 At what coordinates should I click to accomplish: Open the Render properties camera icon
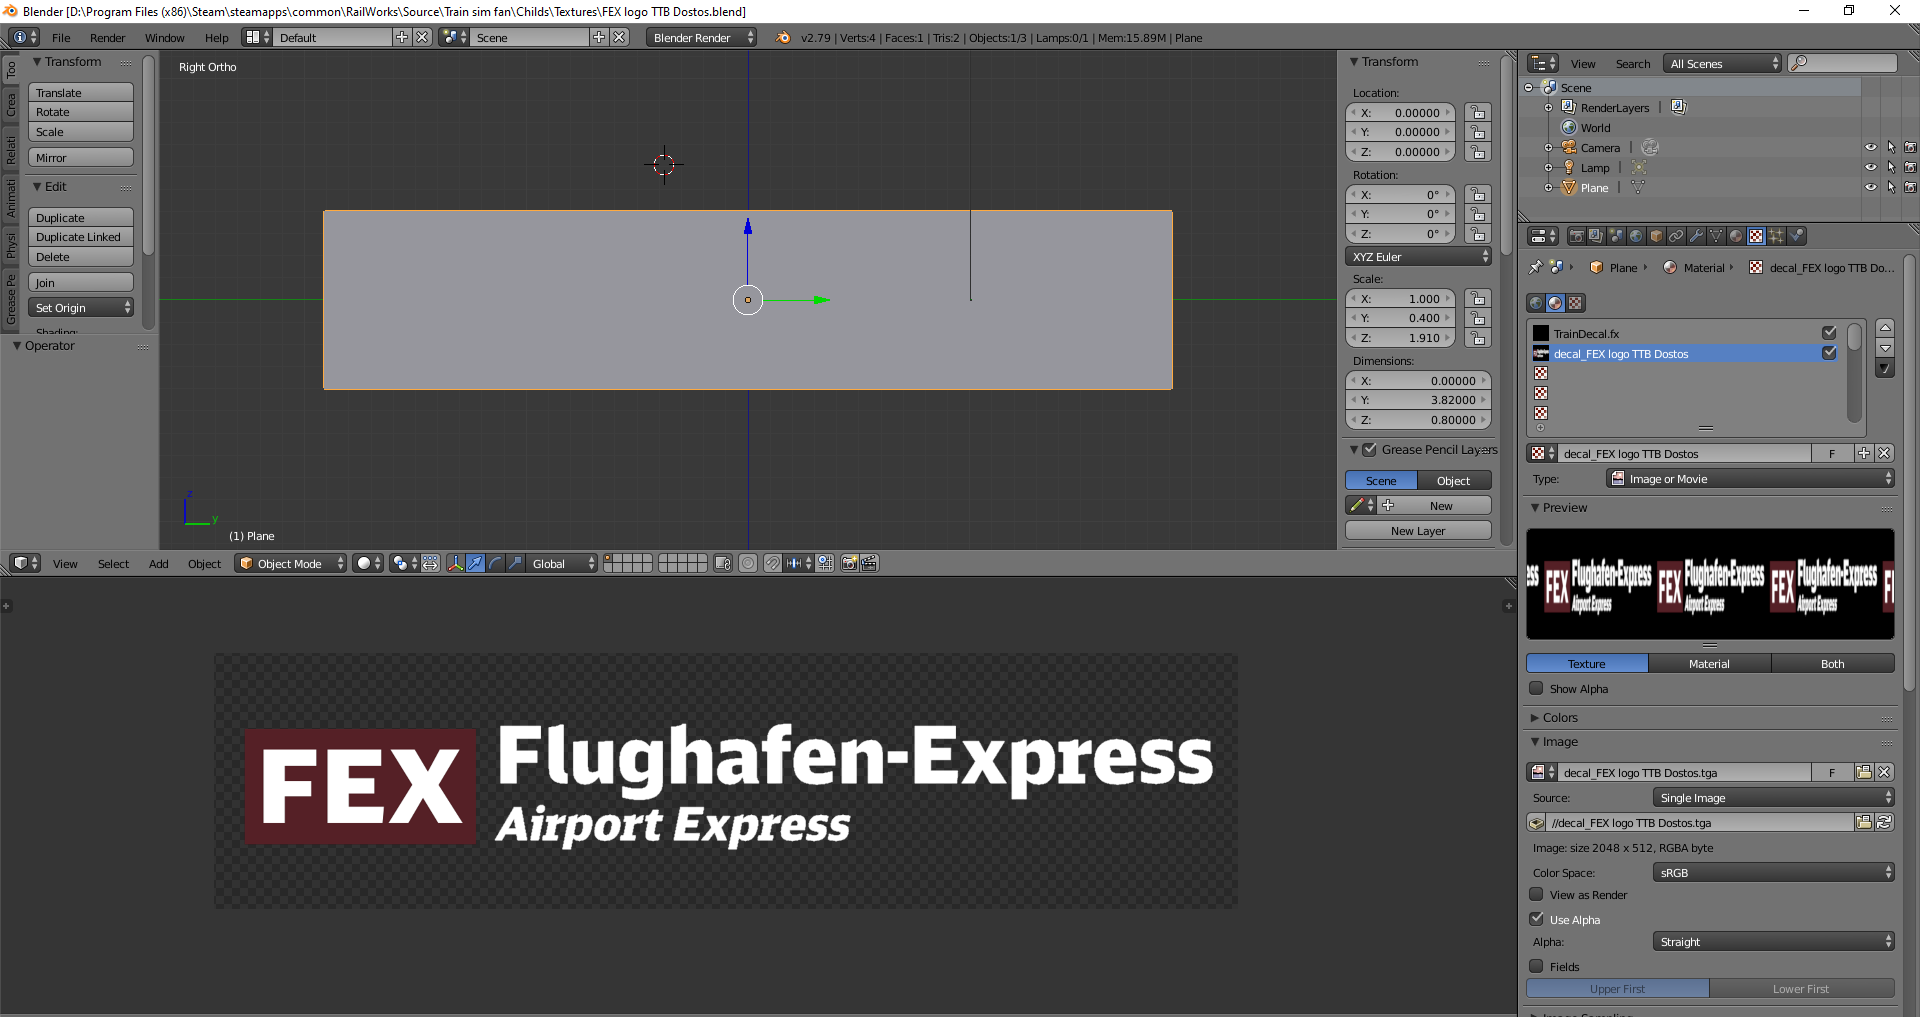[1576, 236]
